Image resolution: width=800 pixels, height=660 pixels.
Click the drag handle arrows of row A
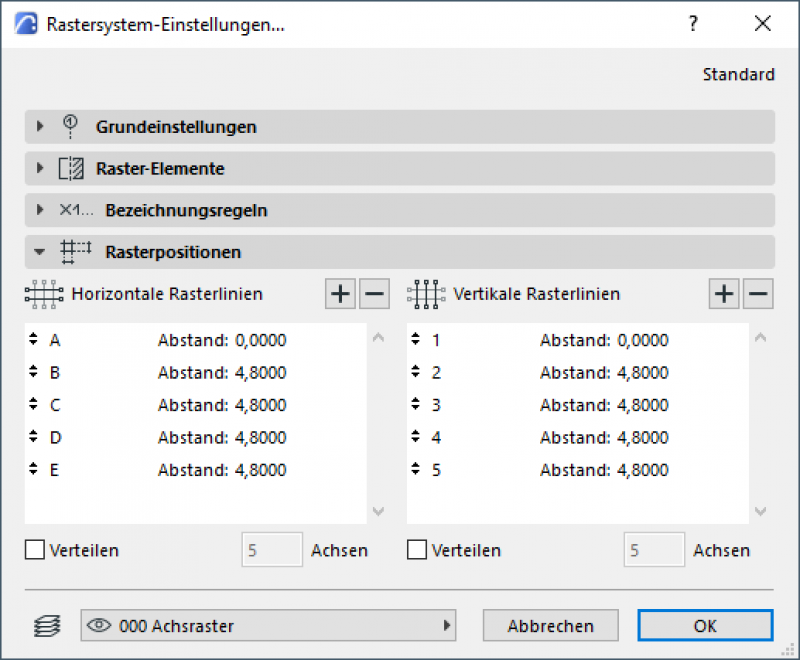[34, 340]
